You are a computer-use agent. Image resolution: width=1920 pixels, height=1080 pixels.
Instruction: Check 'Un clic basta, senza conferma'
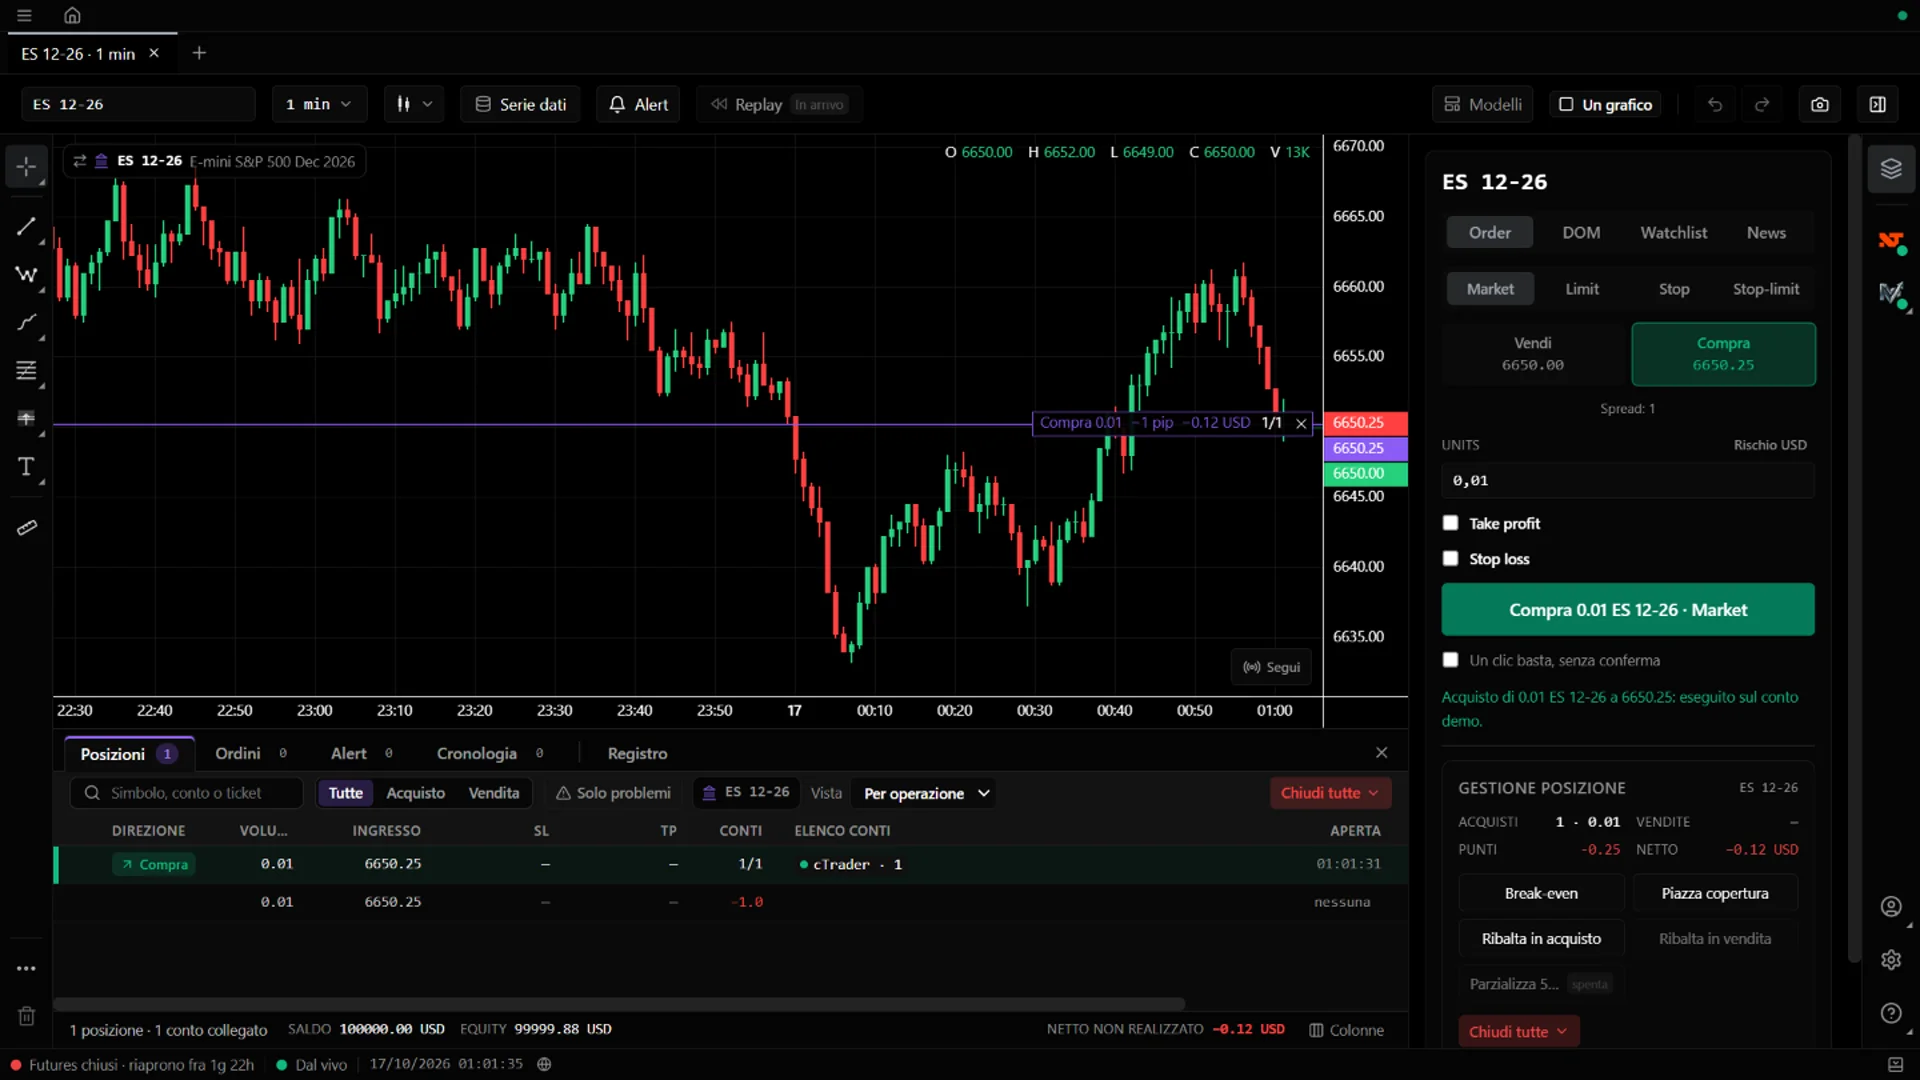(1451, 660)
